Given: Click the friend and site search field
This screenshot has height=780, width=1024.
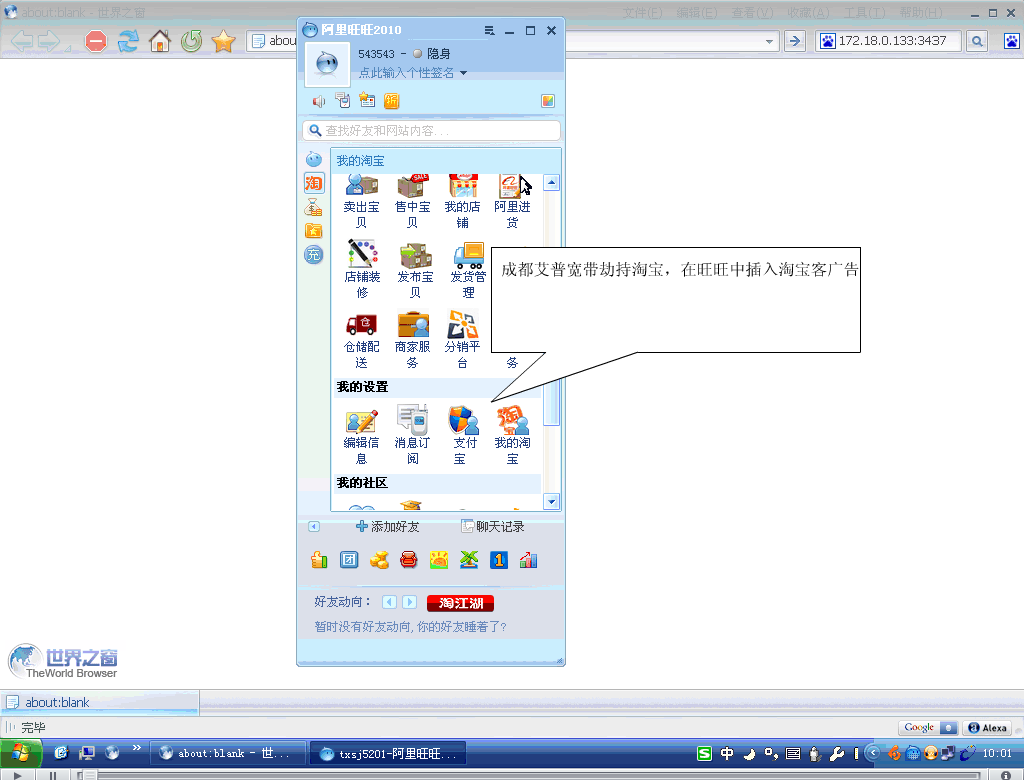Looking at the screenshot, I should click(x=432, y=131).
